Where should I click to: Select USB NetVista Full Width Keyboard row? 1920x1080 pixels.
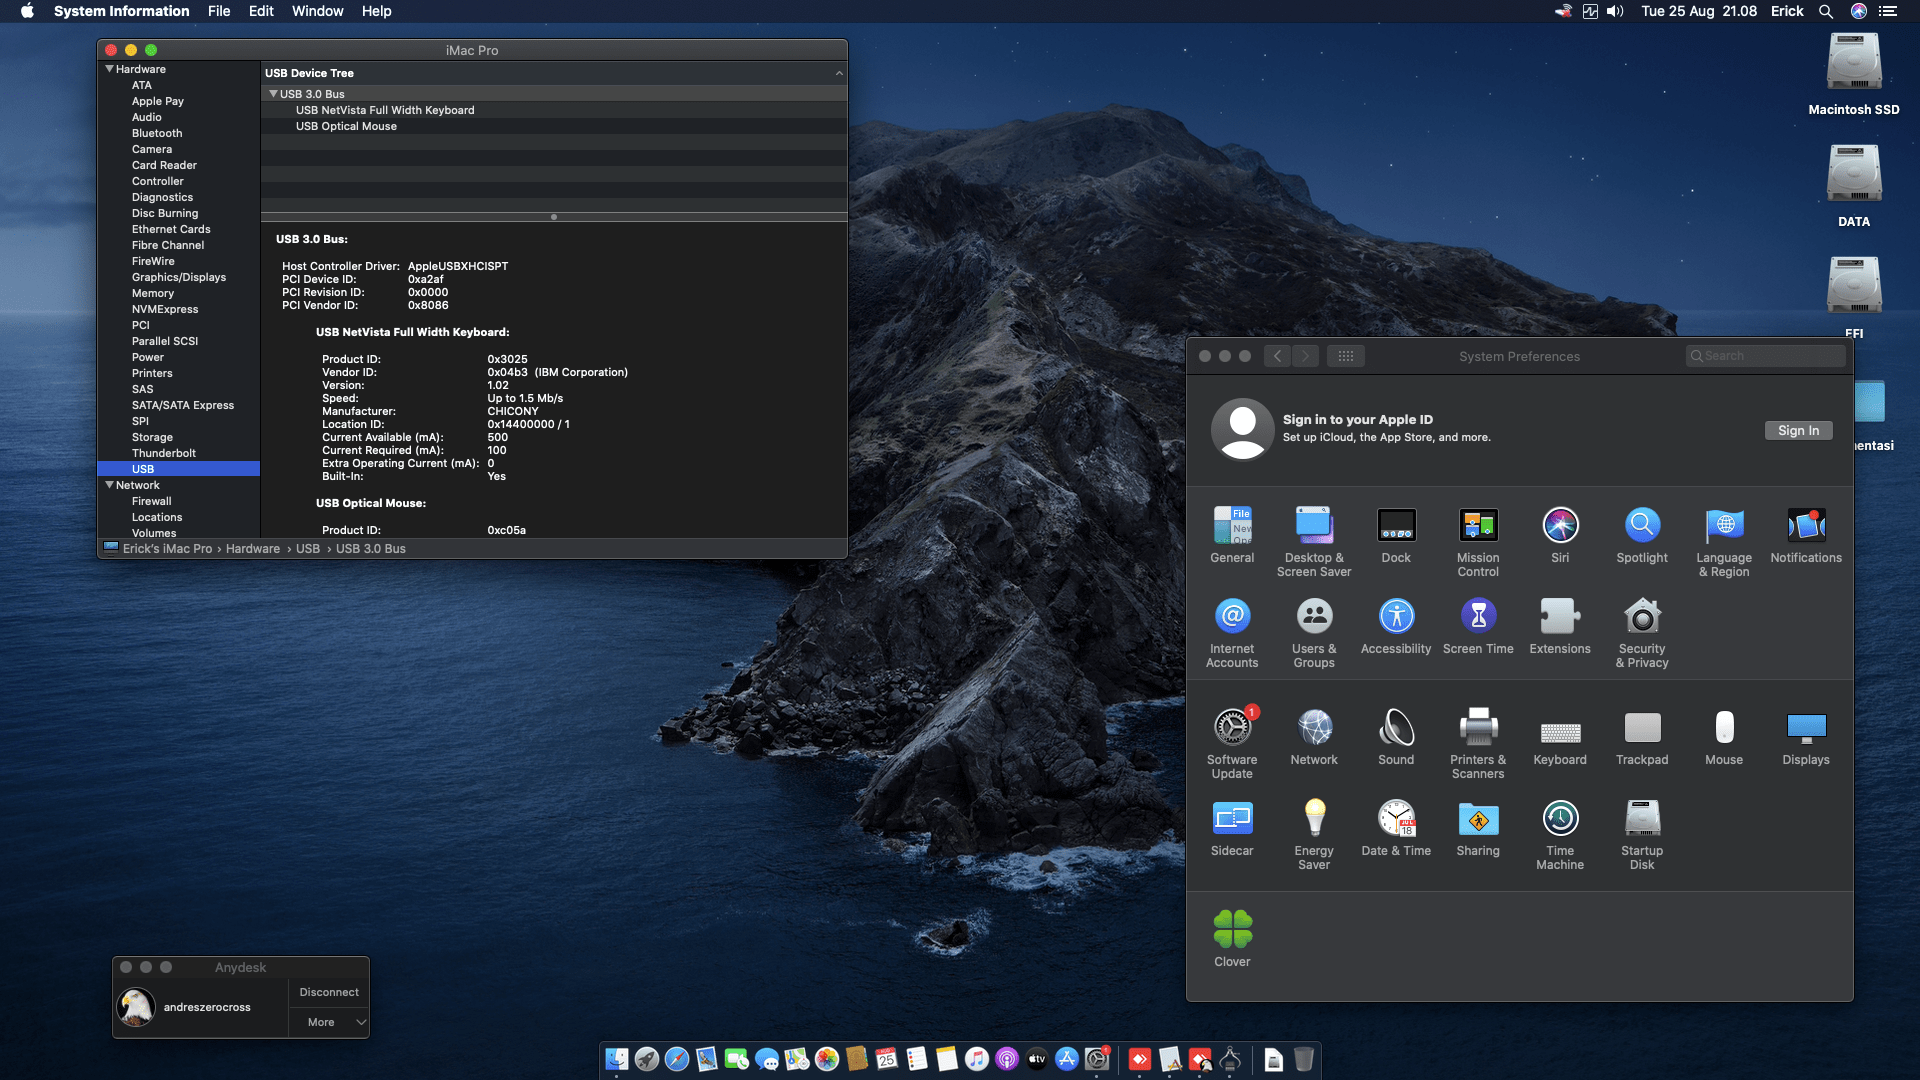click(554, 110)
